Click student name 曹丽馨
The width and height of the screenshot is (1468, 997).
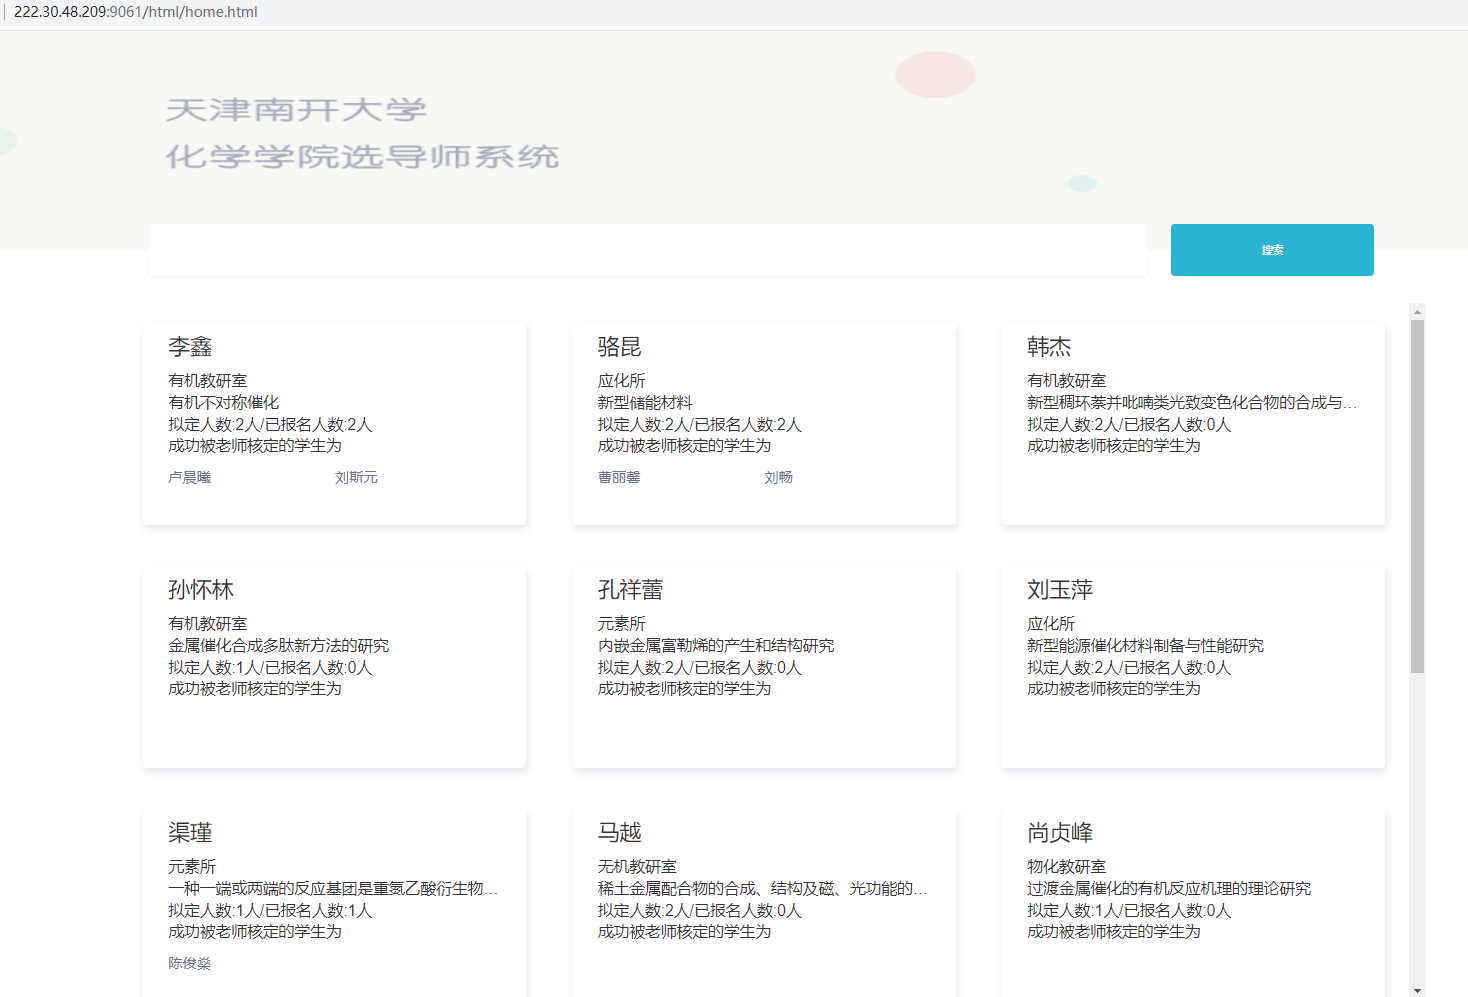point(619,478)
